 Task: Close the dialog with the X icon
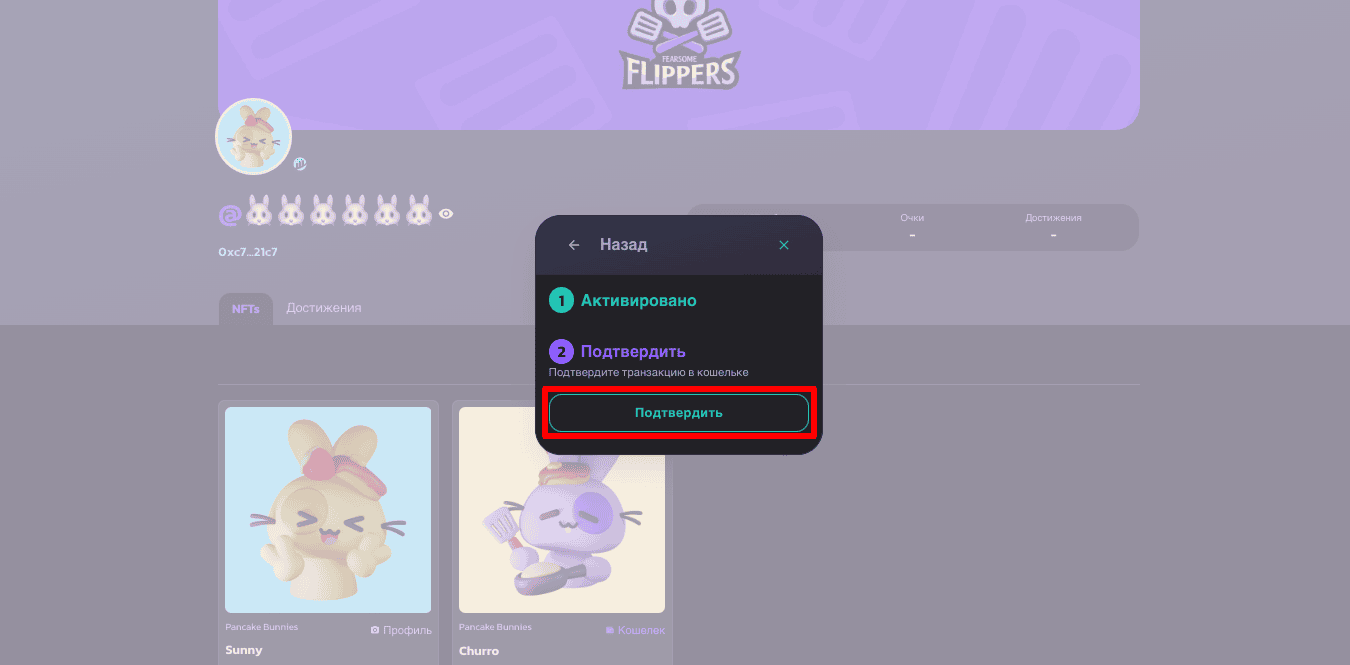(x=784, y=245)
